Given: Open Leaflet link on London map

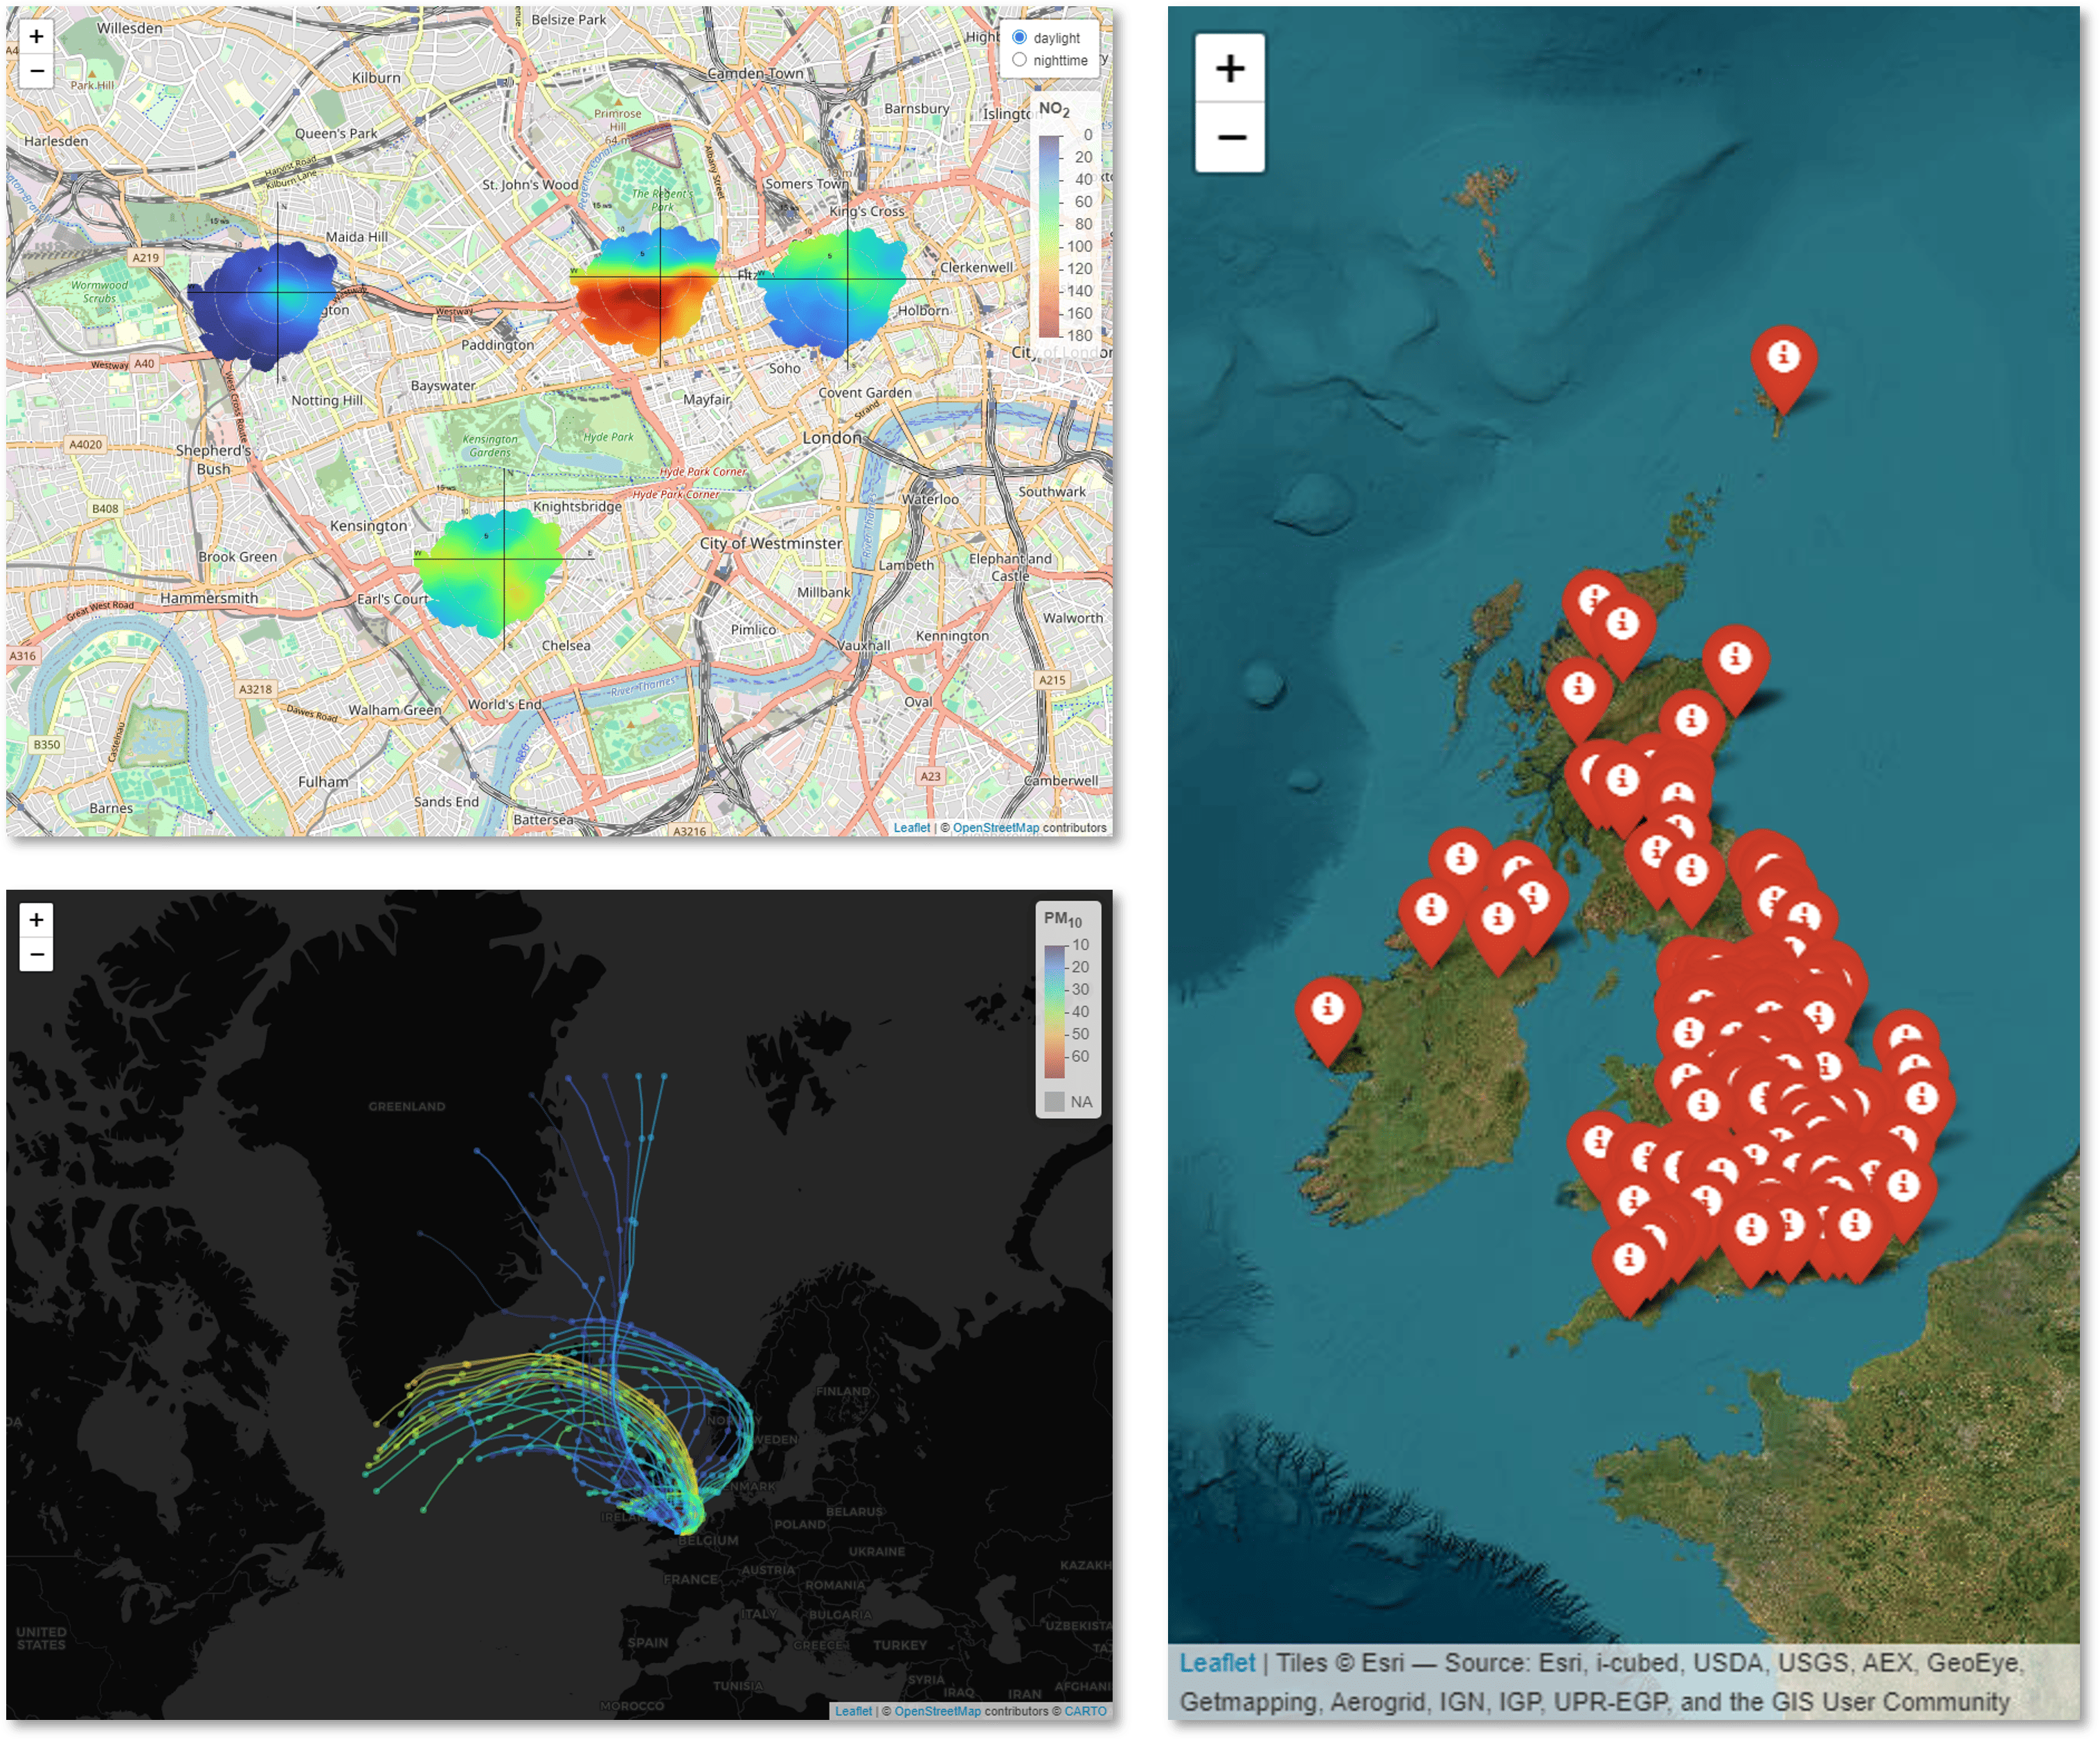Looking at the screenshot, I should [911, 828].
